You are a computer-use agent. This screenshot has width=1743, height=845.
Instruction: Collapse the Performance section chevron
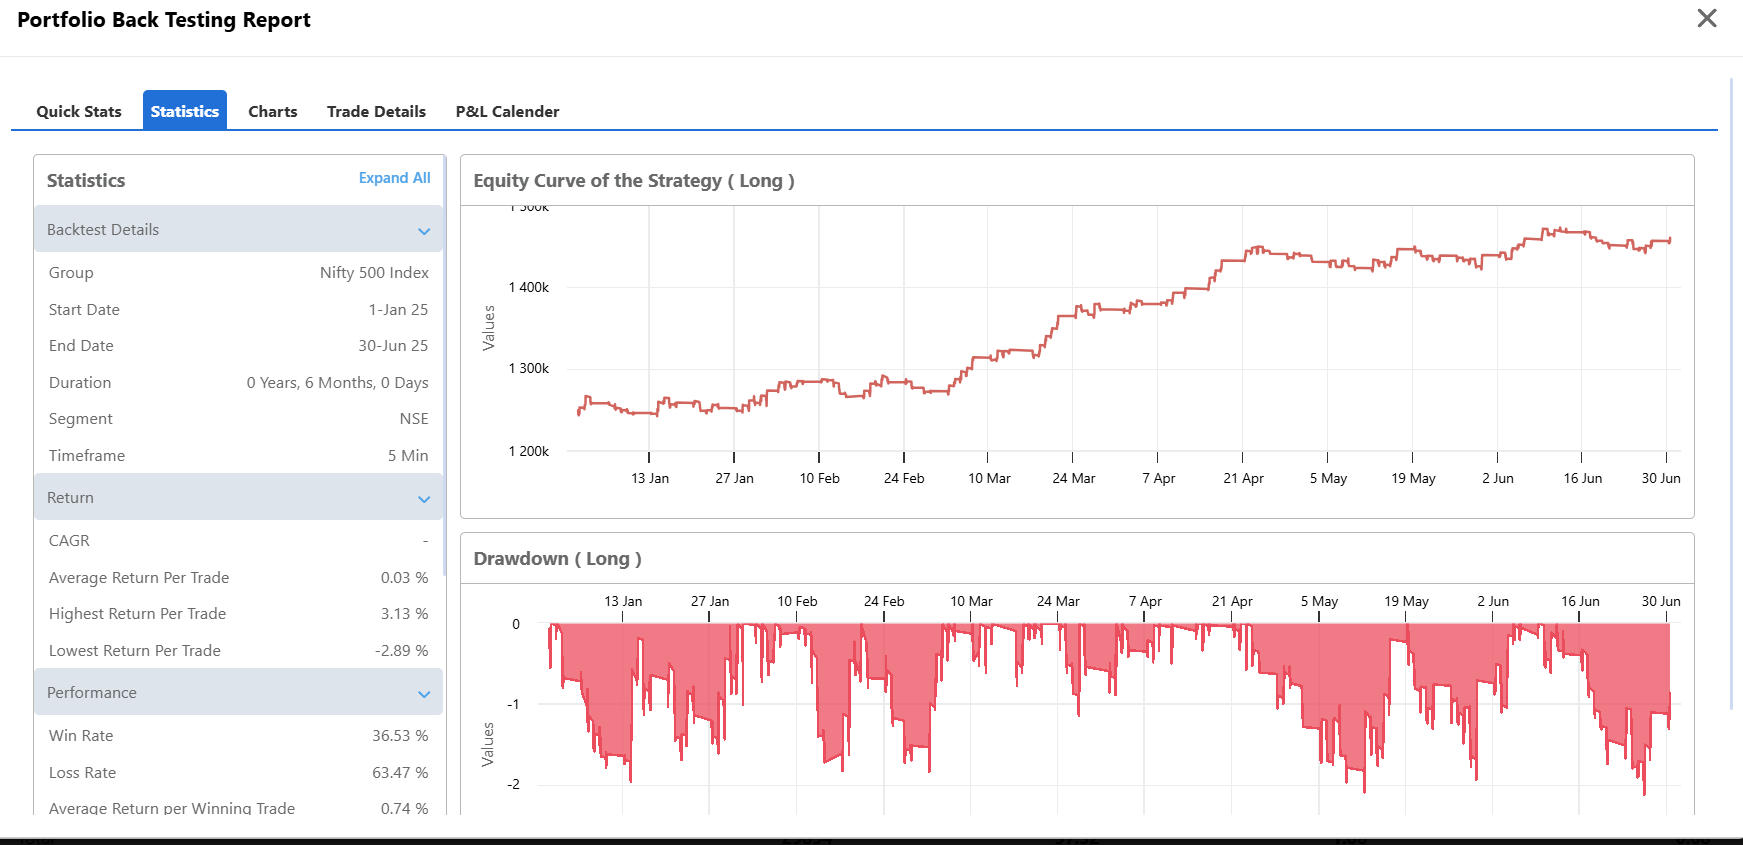(x=424, y=694)
